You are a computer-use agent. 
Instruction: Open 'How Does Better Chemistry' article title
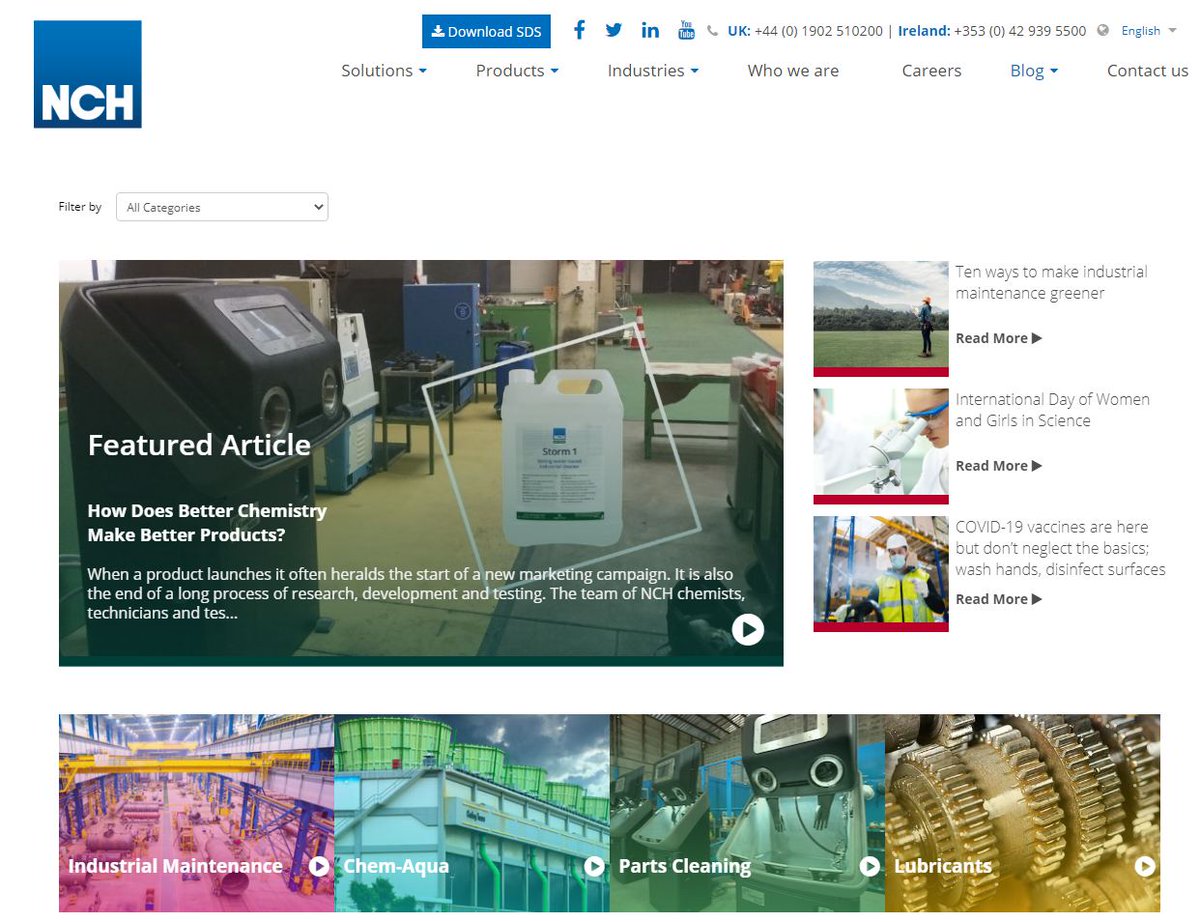pyautogui.click(x=207, y=522)
